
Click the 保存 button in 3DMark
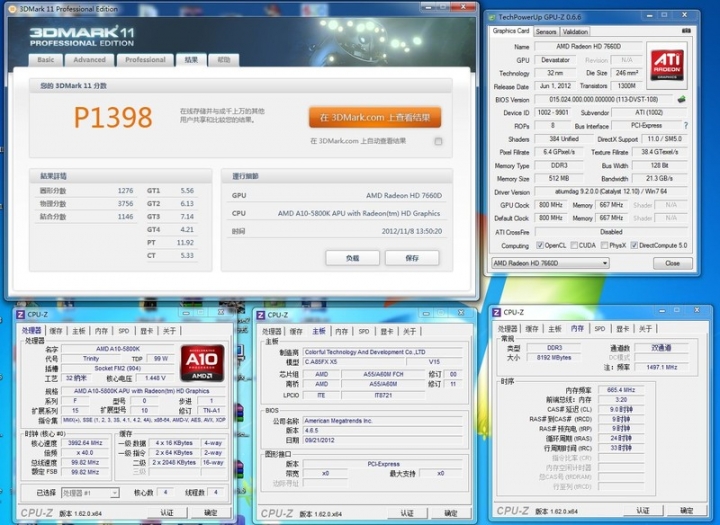412,258
